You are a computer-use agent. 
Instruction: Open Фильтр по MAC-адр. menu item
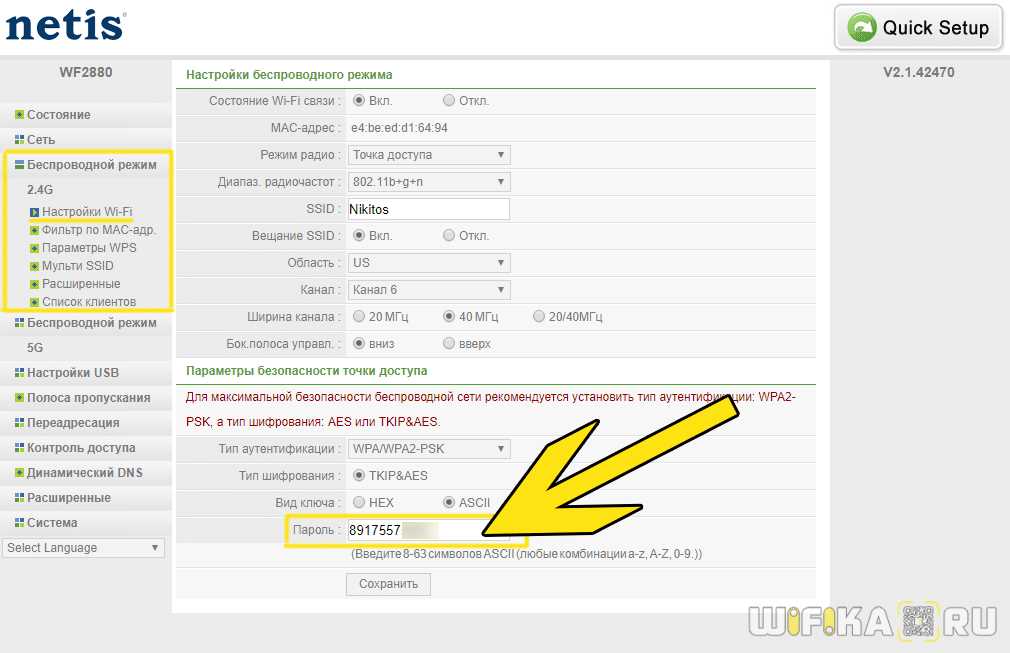point(99,230)
